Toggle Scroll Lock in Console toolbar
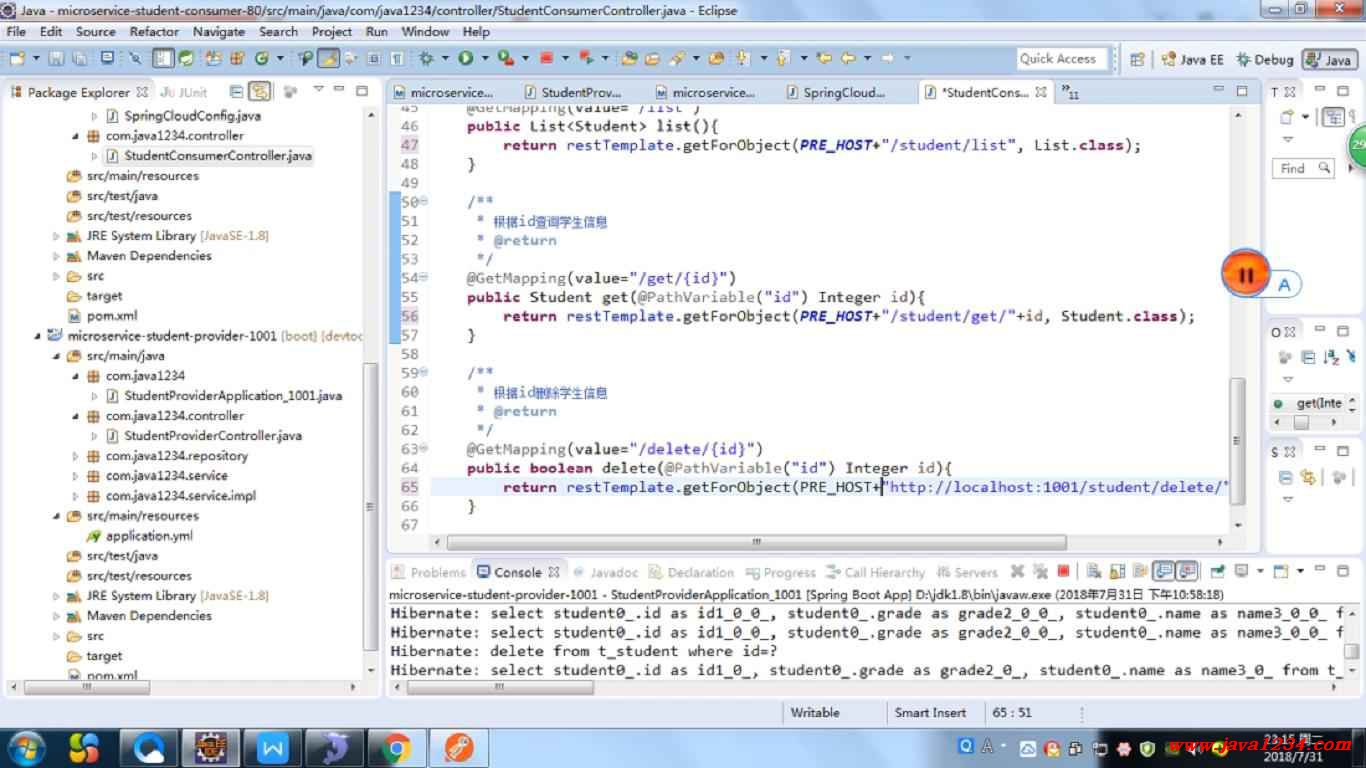Viewport: 1366px width, 768px height. tap(1117, 572)
